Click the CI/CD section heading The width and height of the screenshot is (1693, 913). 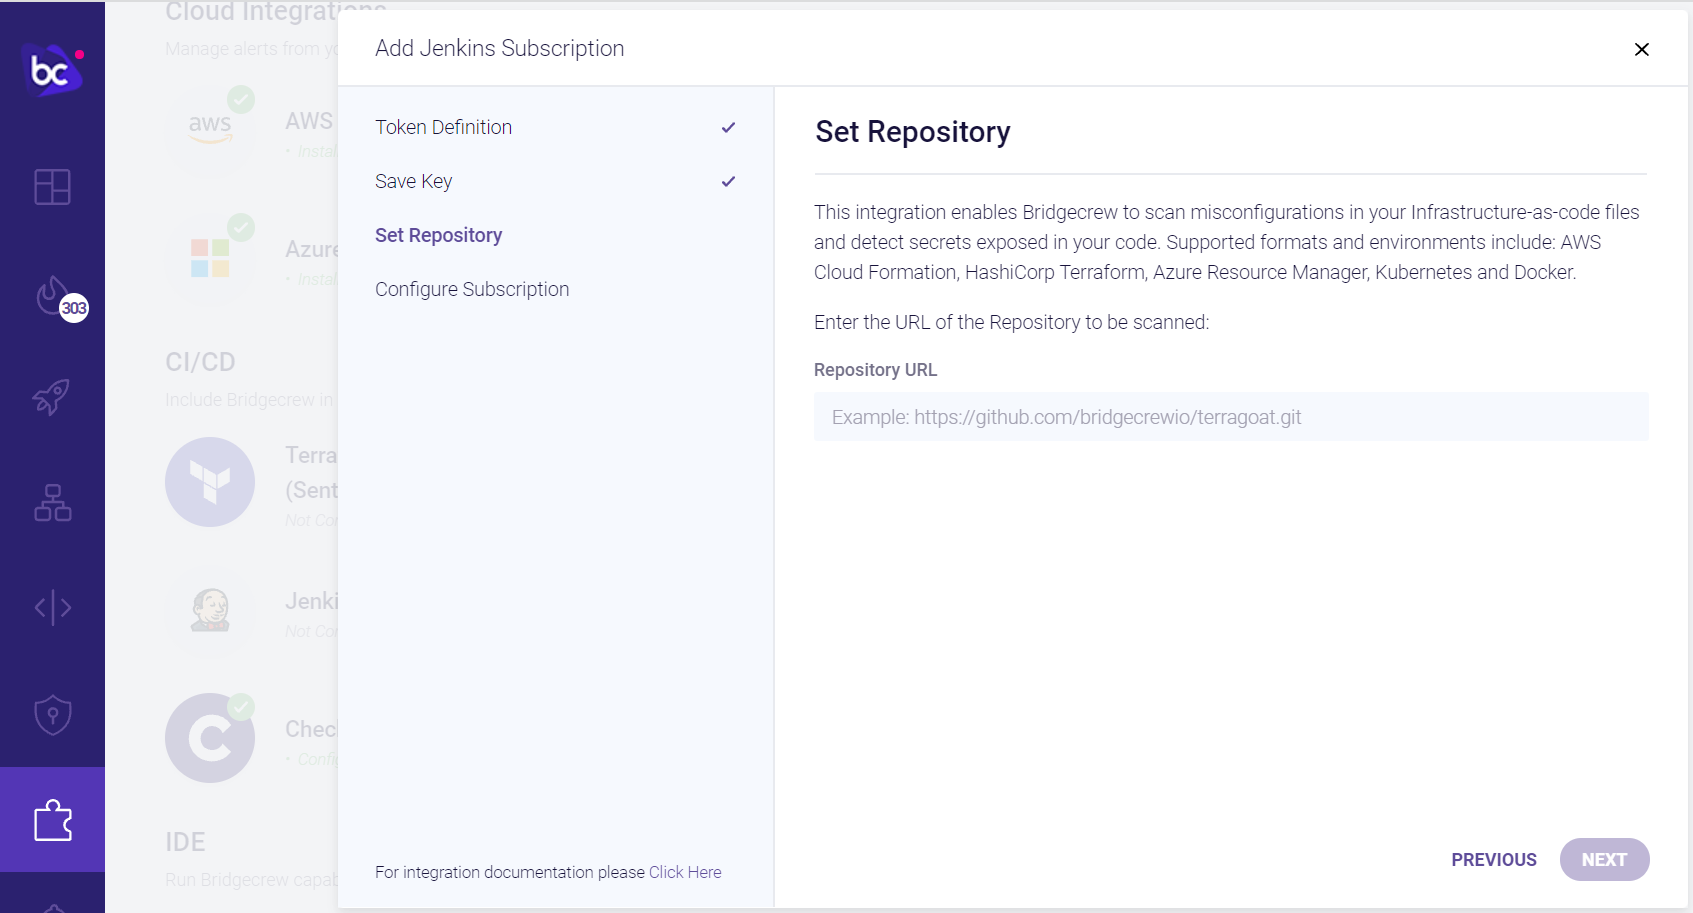[200, 362]
